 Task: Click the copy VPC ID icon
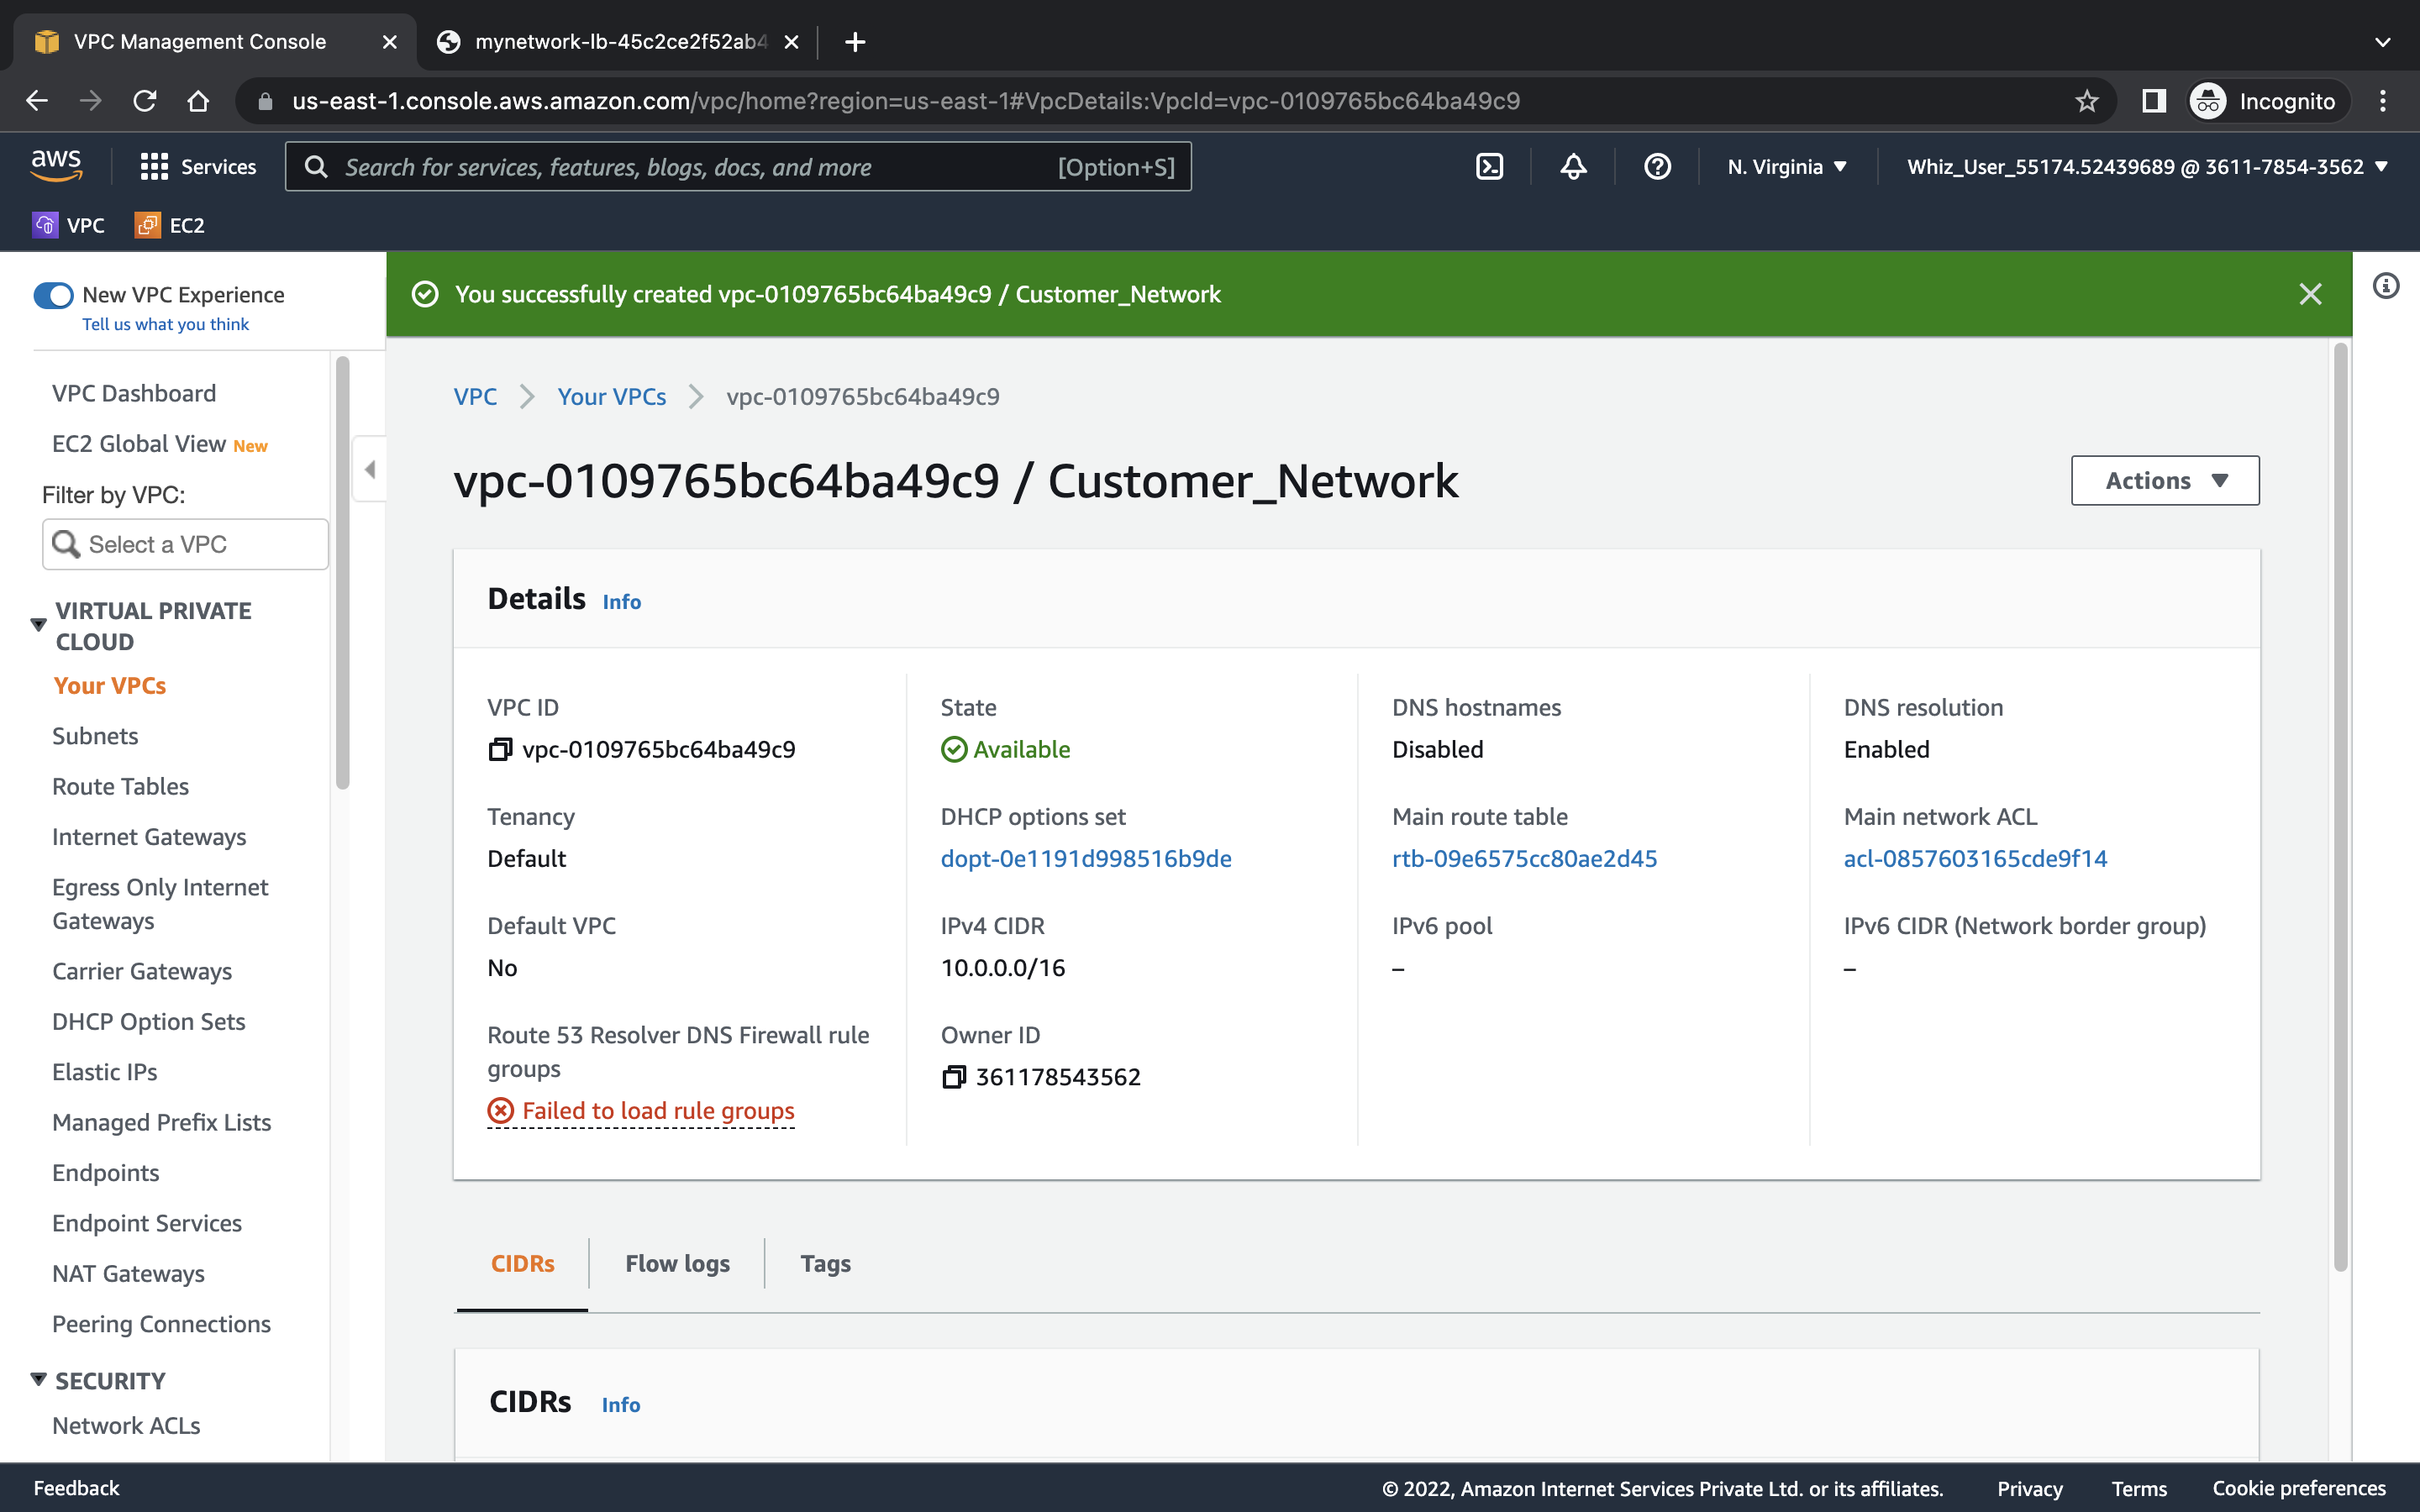tap(500, 749)
